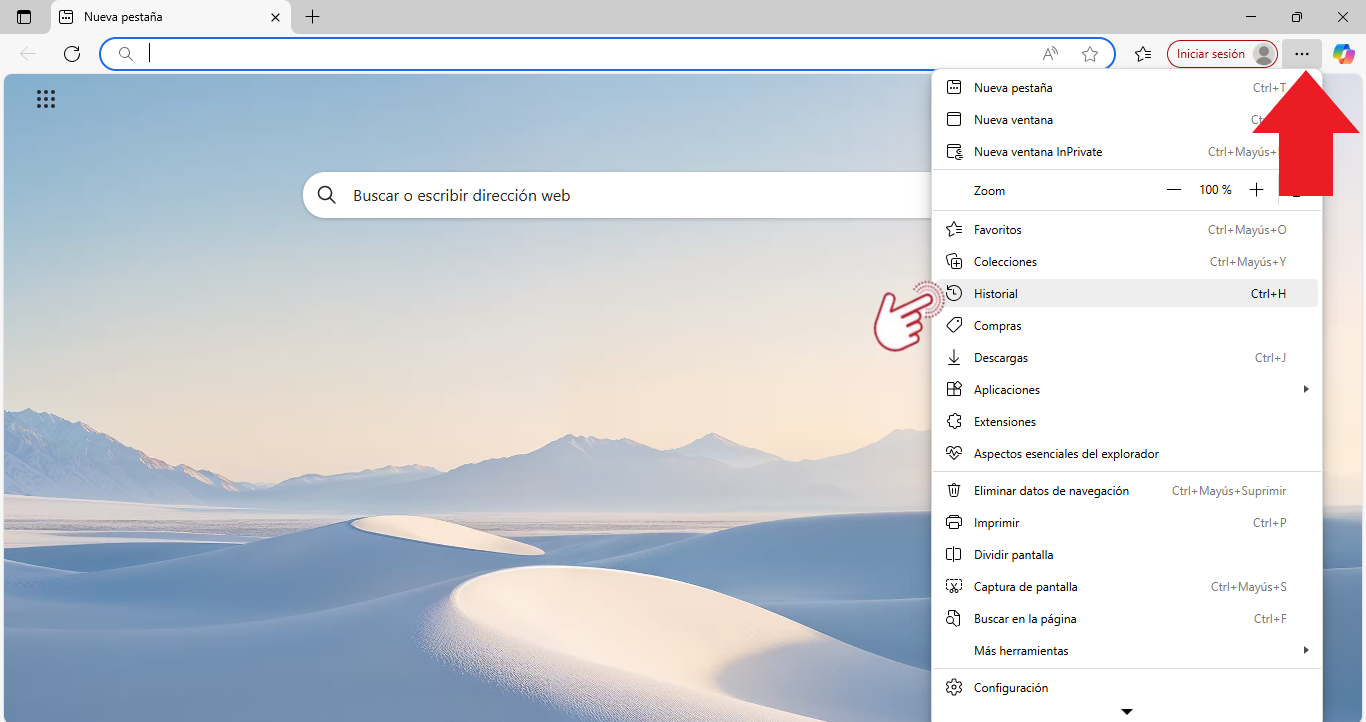Click the Iniciar sesión button
1366x722 pixels.
point(1210,54)
